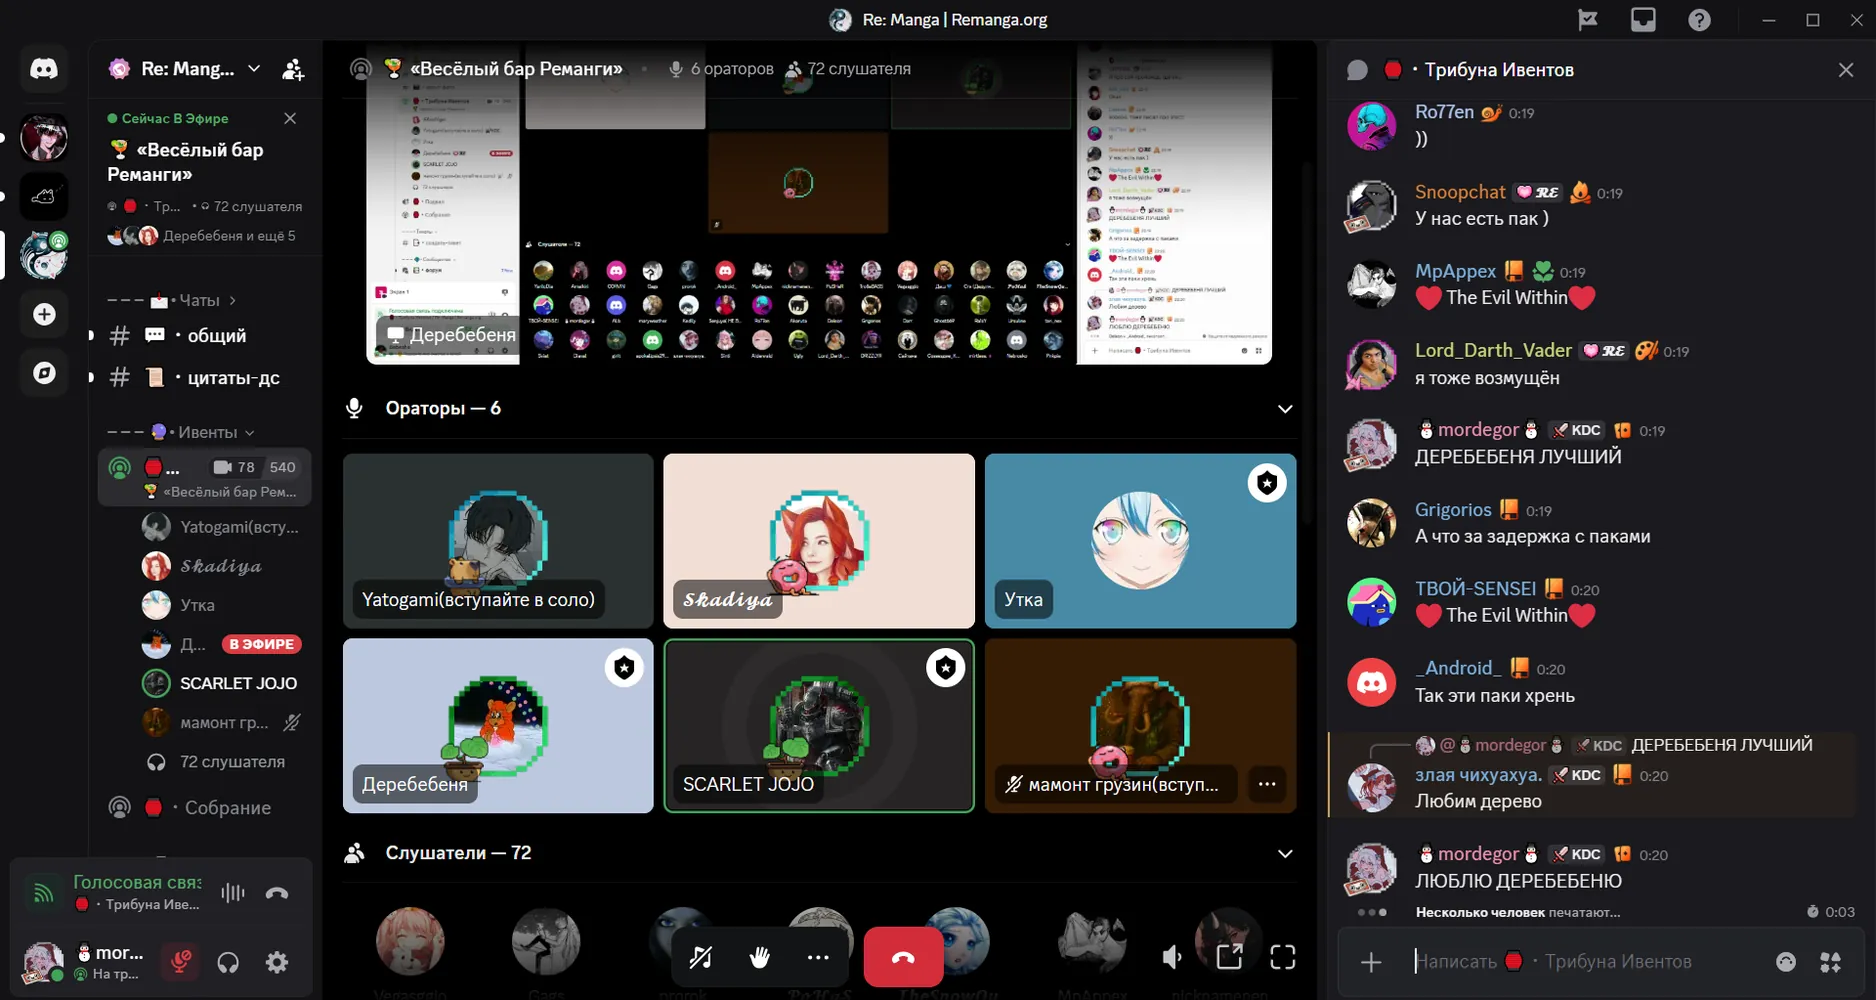Disconnect from voice in connection panel
Image resolution: width=1876 pixels, height=1000 pixels.
(277, 893)
